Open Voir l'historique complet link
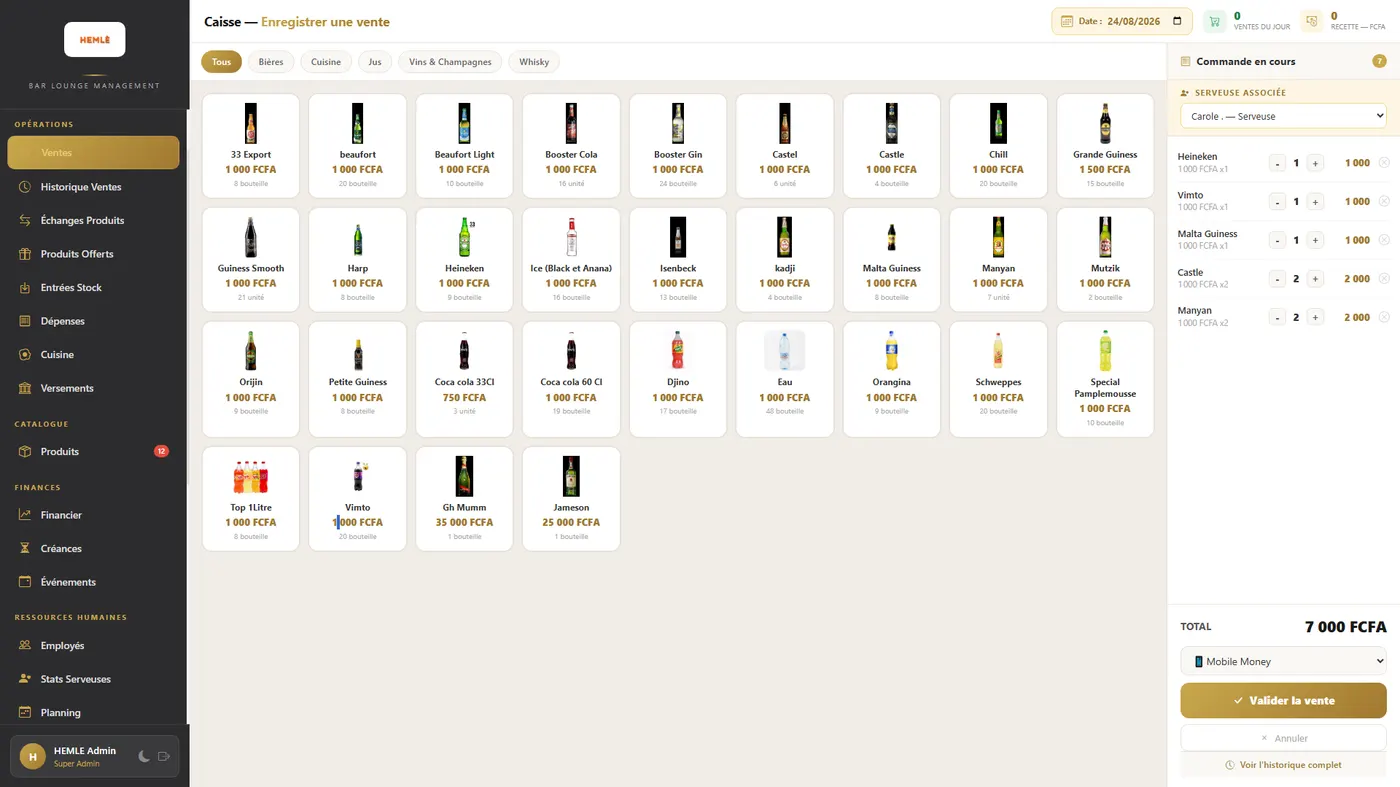The width and height of the screenshot is (1400, 787). click(x=1283, y=765)
